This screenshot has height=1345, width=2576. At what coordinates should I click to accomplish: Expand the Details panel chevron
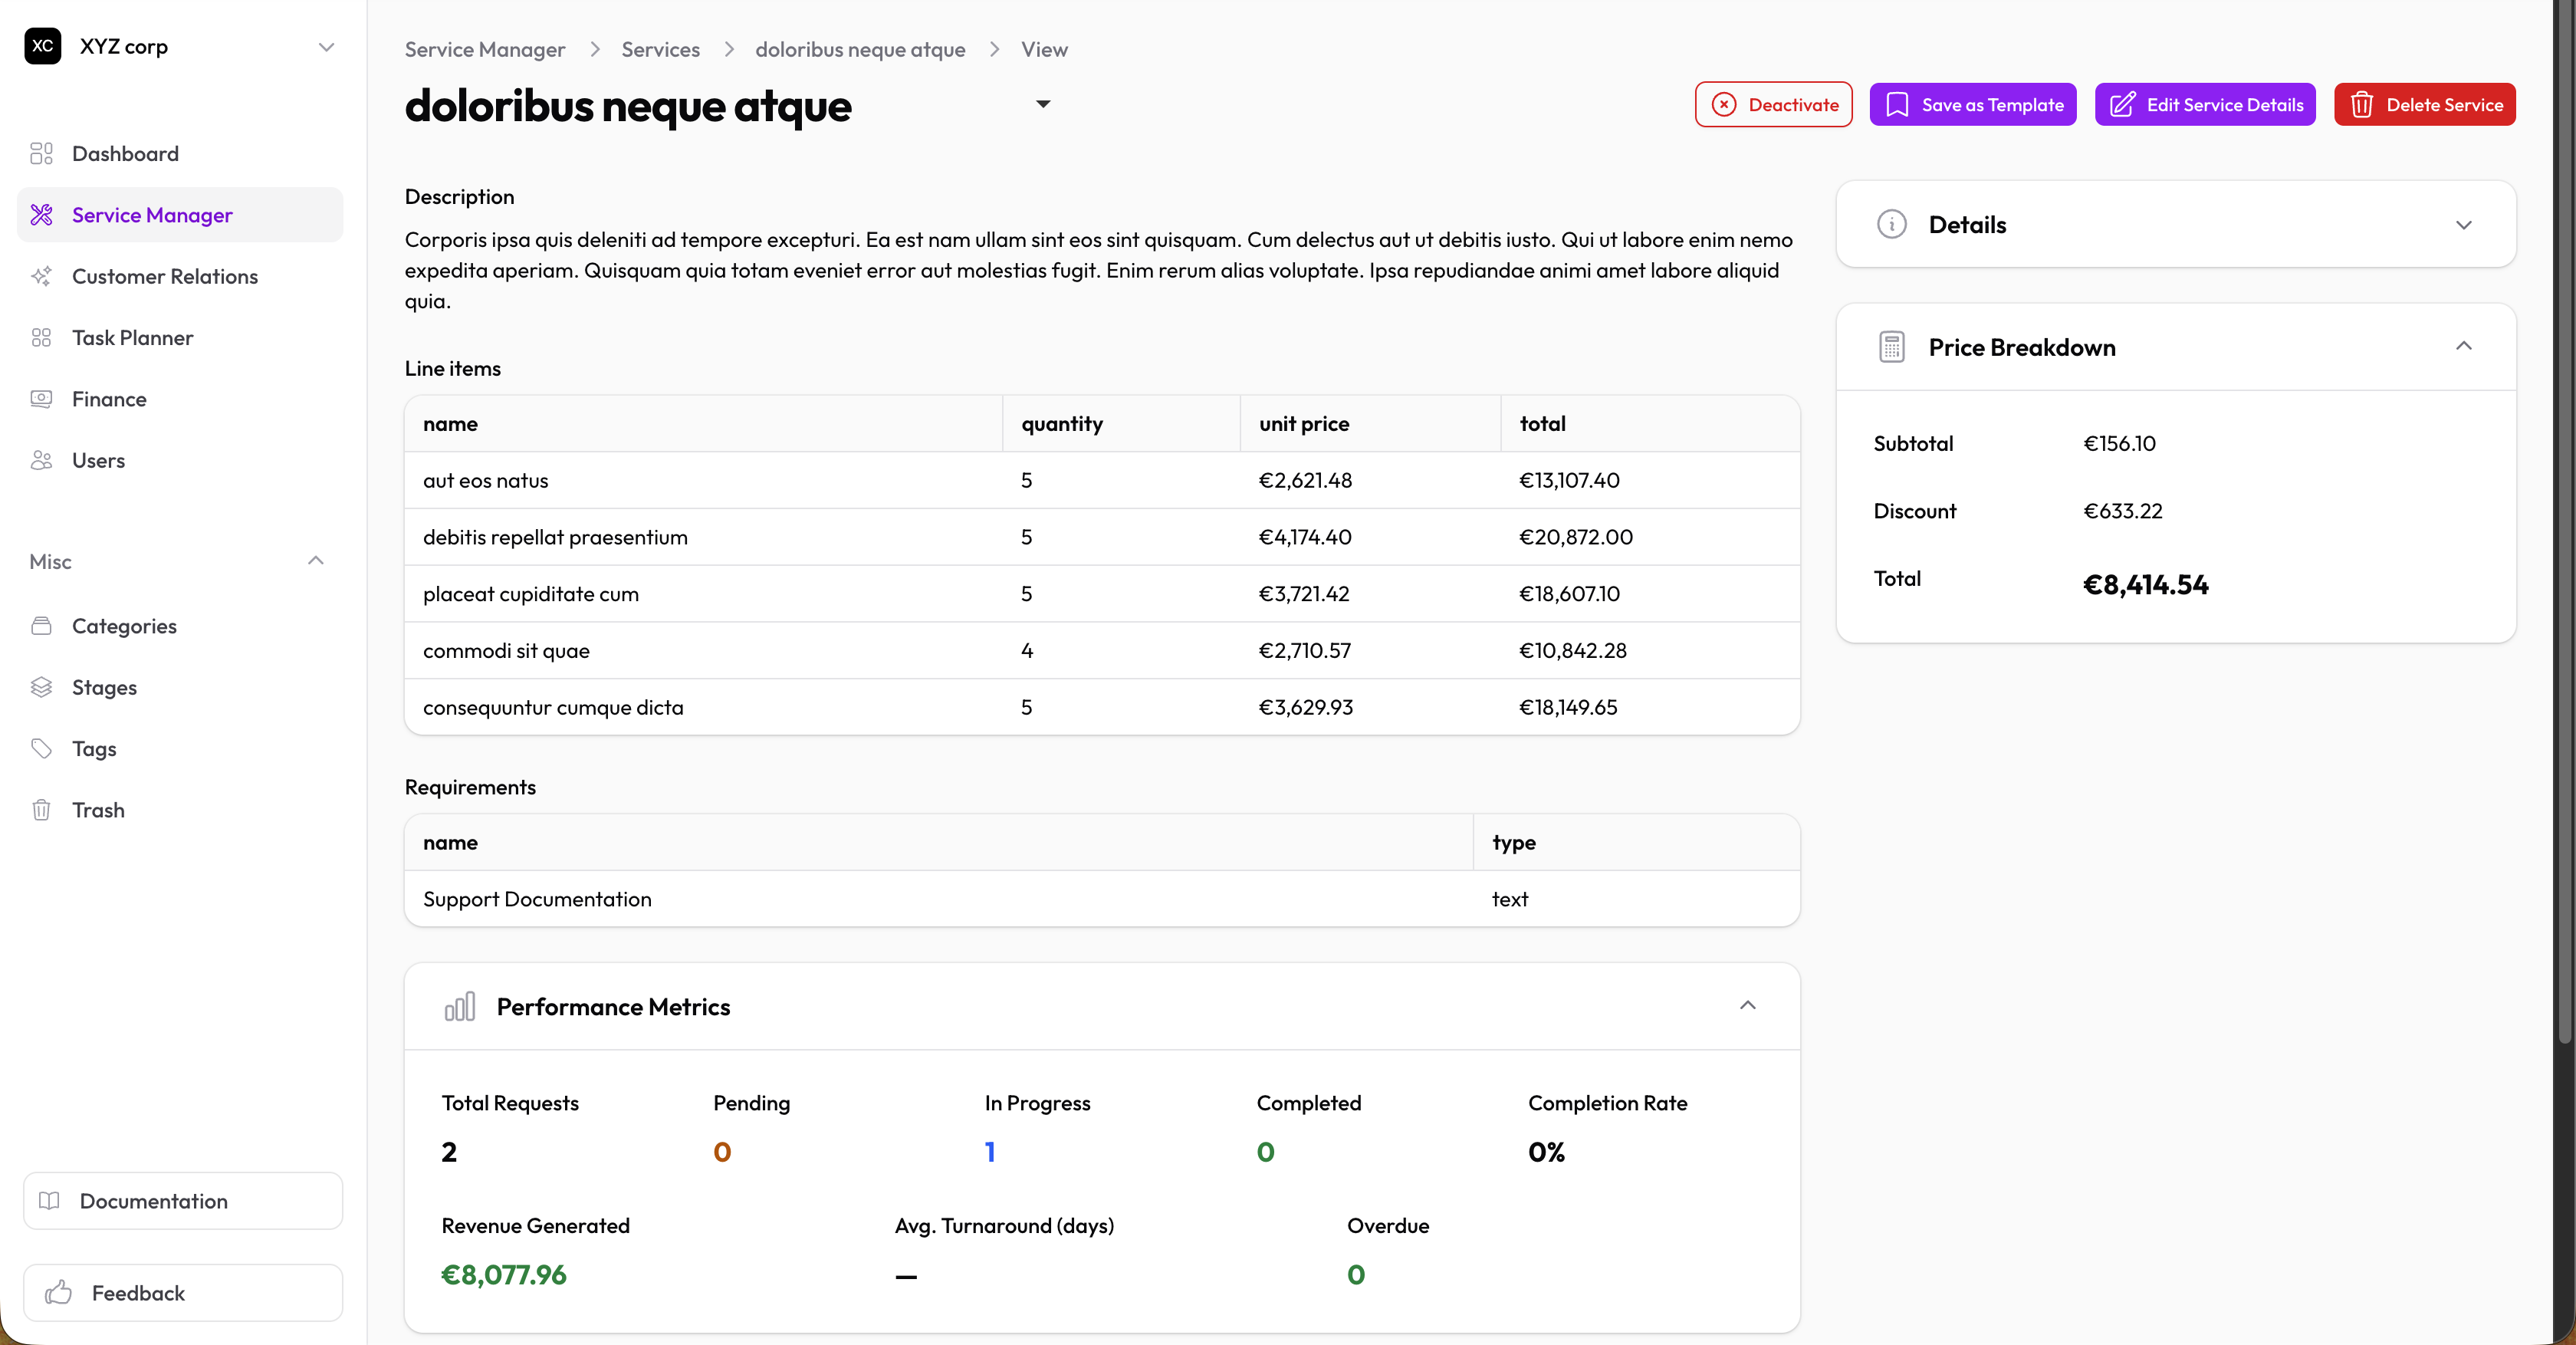pos(2463,225)
